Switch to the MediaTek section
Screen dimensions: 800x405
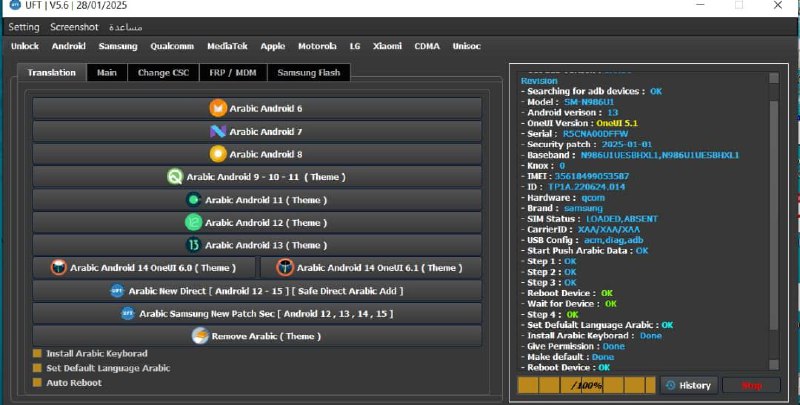(227, 46)
